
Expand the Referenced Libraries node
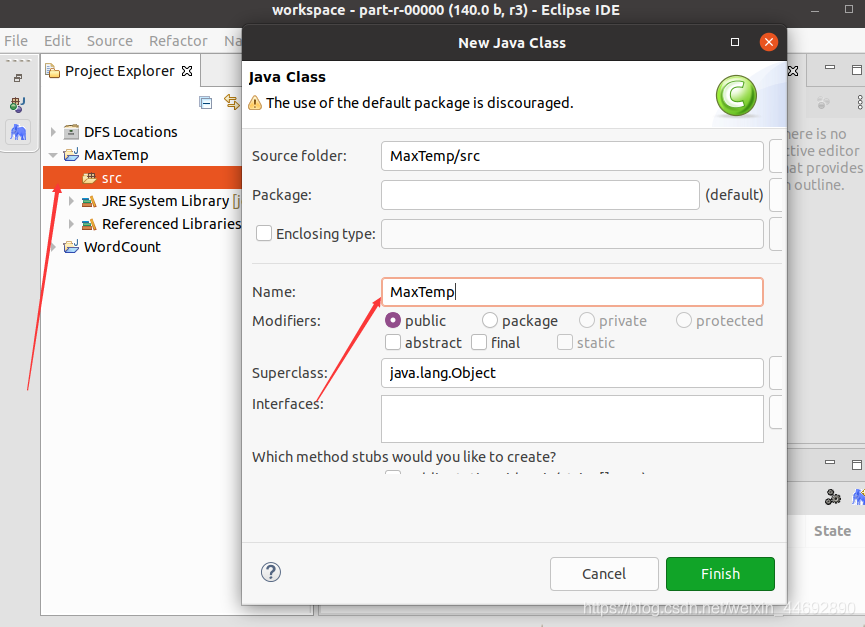coord(71,224)
